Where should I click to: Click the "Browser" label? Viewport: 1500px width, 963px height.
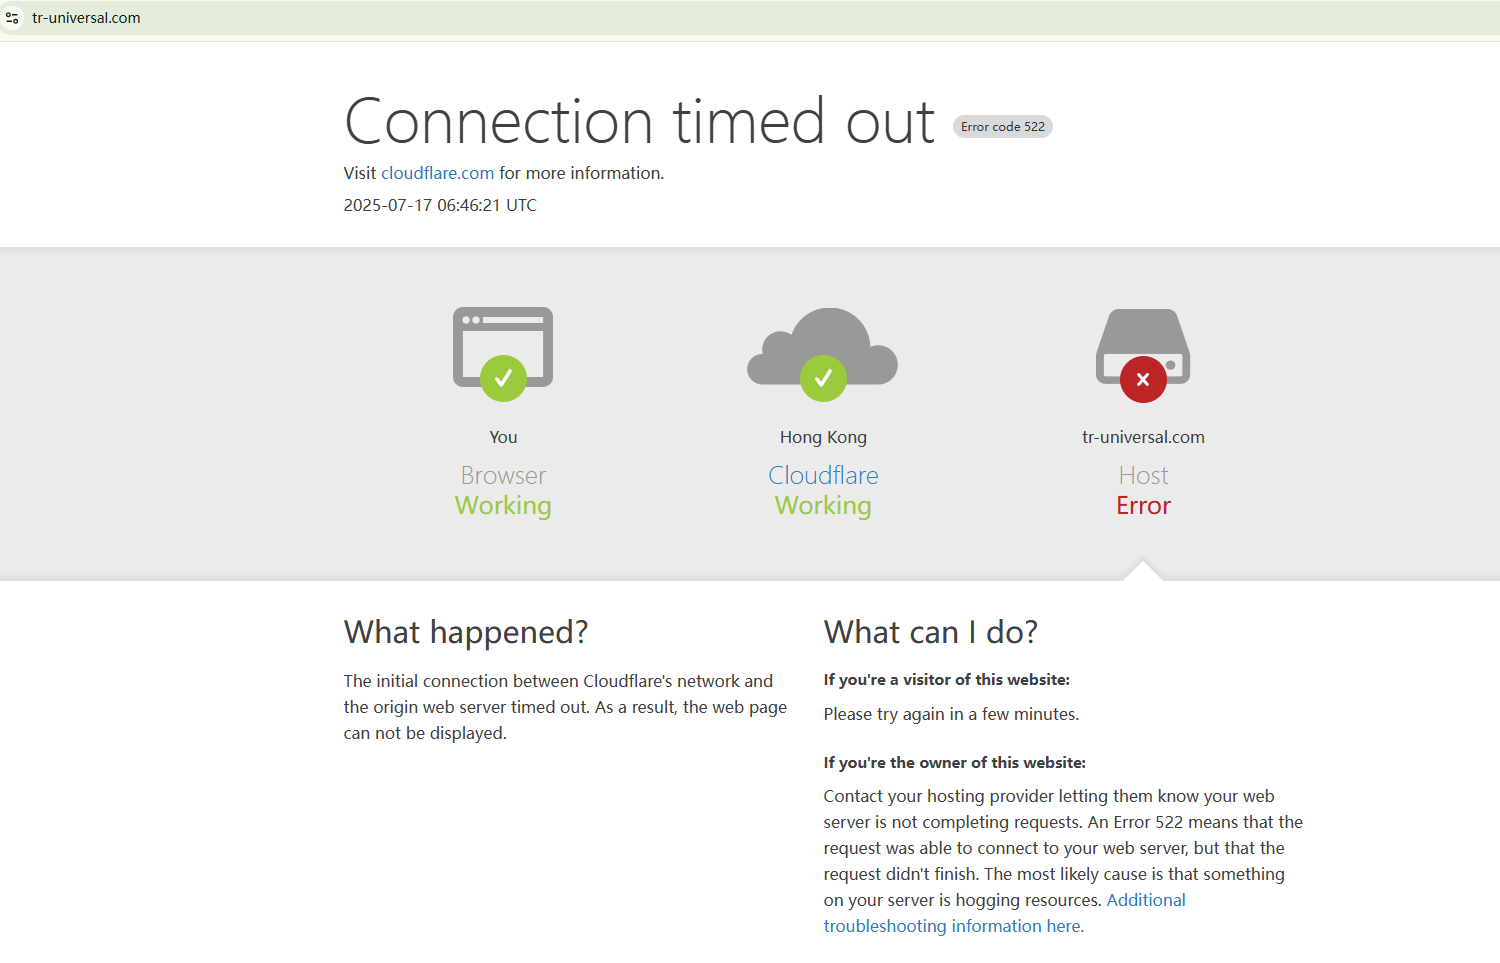pos(503,475)
